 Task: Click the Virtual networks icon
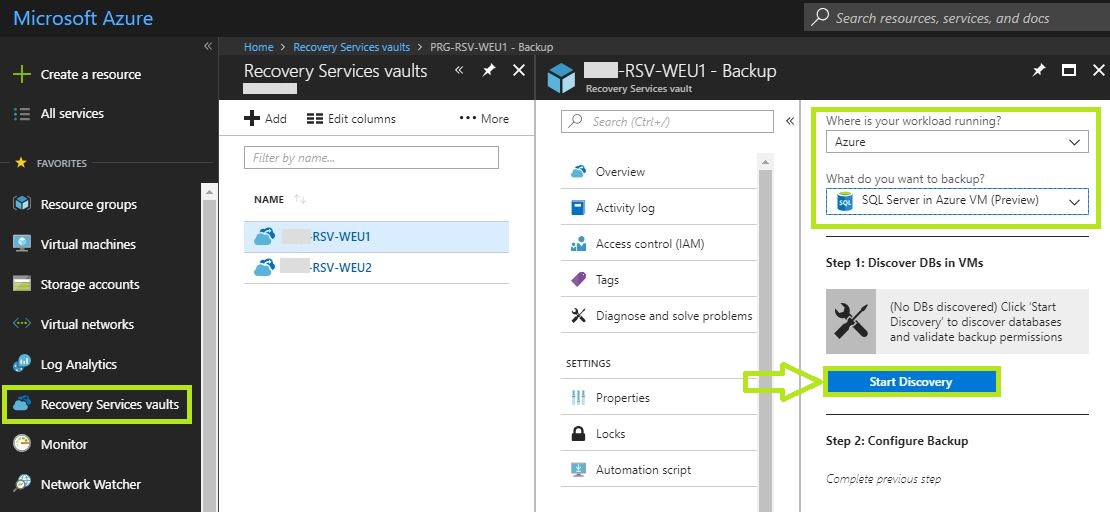(x=23, y=324)
